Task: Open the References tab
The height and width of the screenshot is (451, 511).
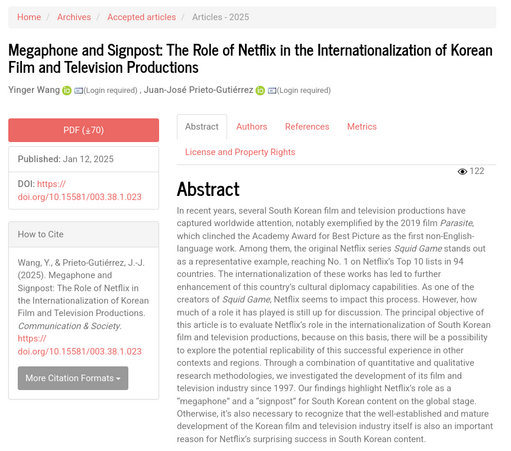Action: pos(307,127)
